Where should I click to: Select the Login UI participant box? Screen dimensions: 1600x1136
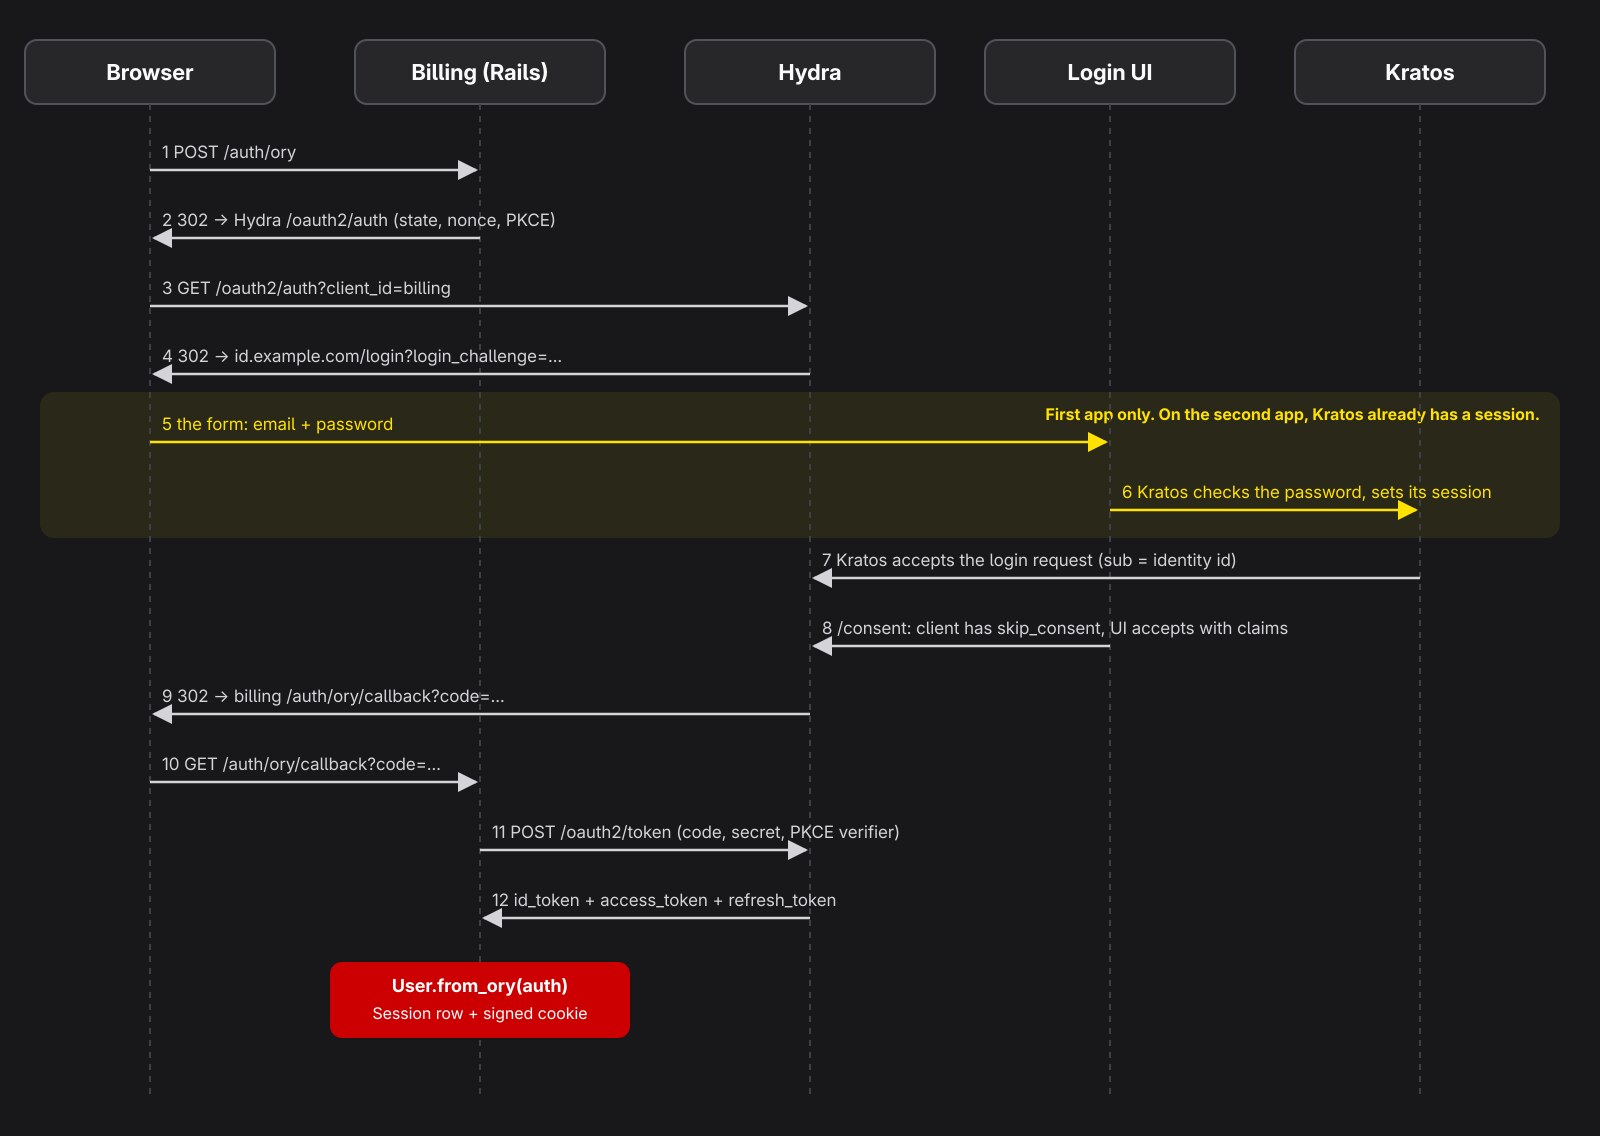(x=1110, y=72)
